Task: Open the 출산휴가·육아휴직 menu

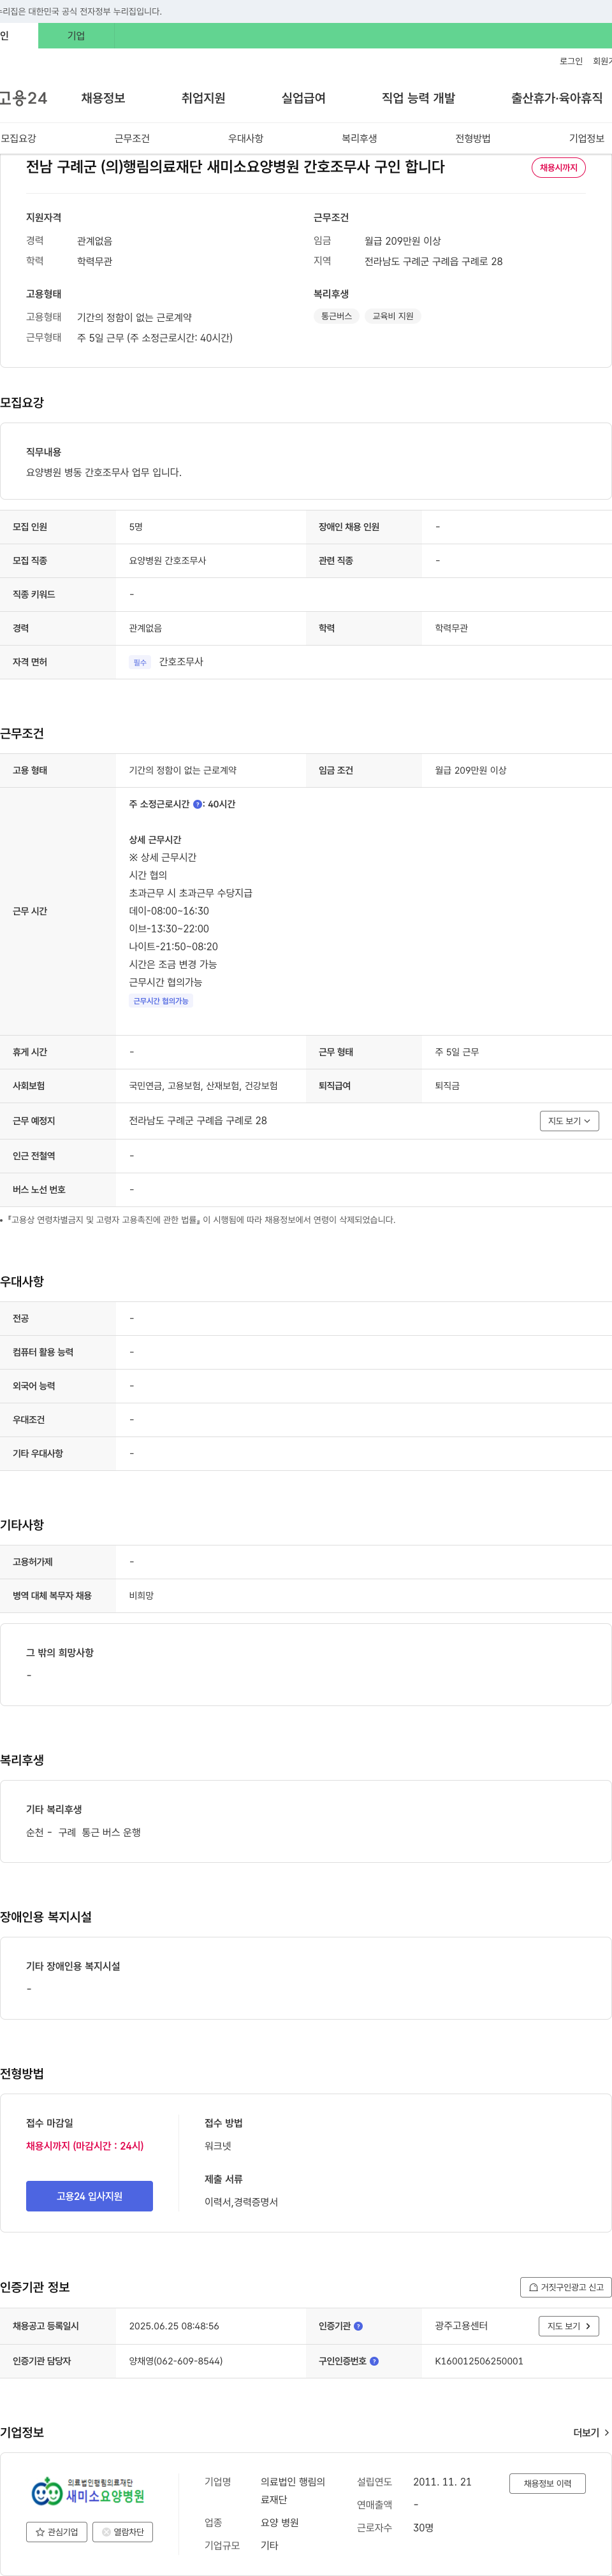Action: [557, 98]
